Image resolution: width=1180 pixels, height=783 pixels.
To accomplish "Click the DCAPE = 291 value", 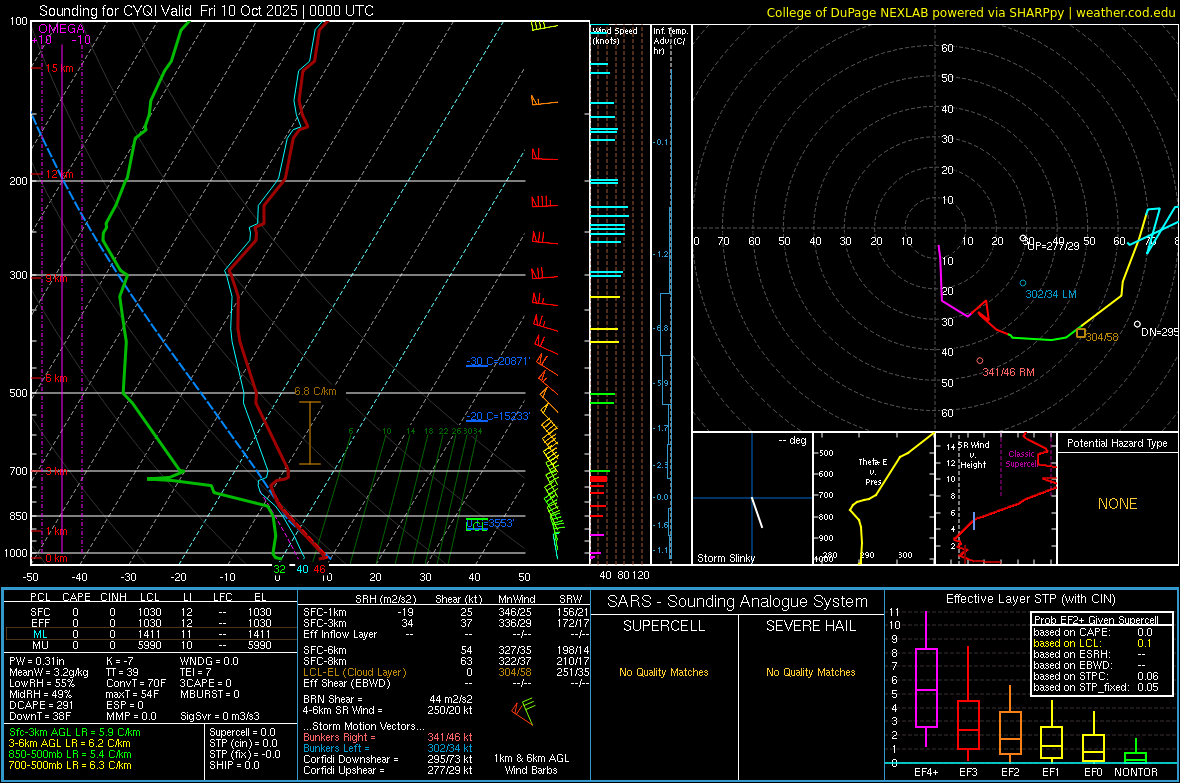I will [41, 705].
